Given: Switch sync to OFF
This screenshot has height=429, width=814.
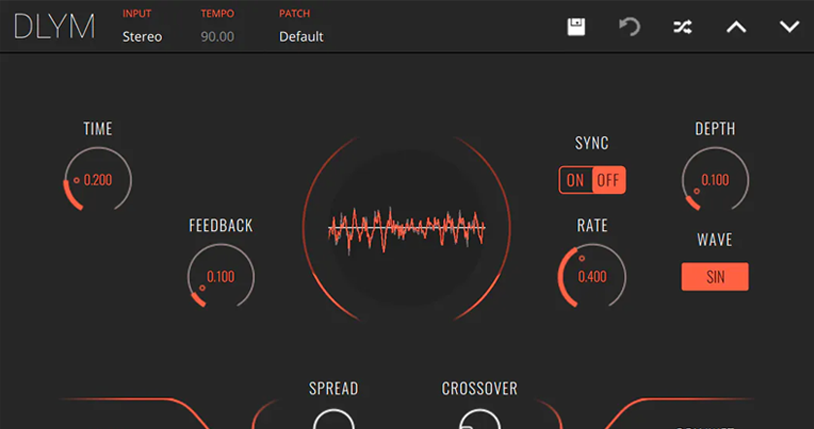Looking at the screenshot, I should point(608,180).
